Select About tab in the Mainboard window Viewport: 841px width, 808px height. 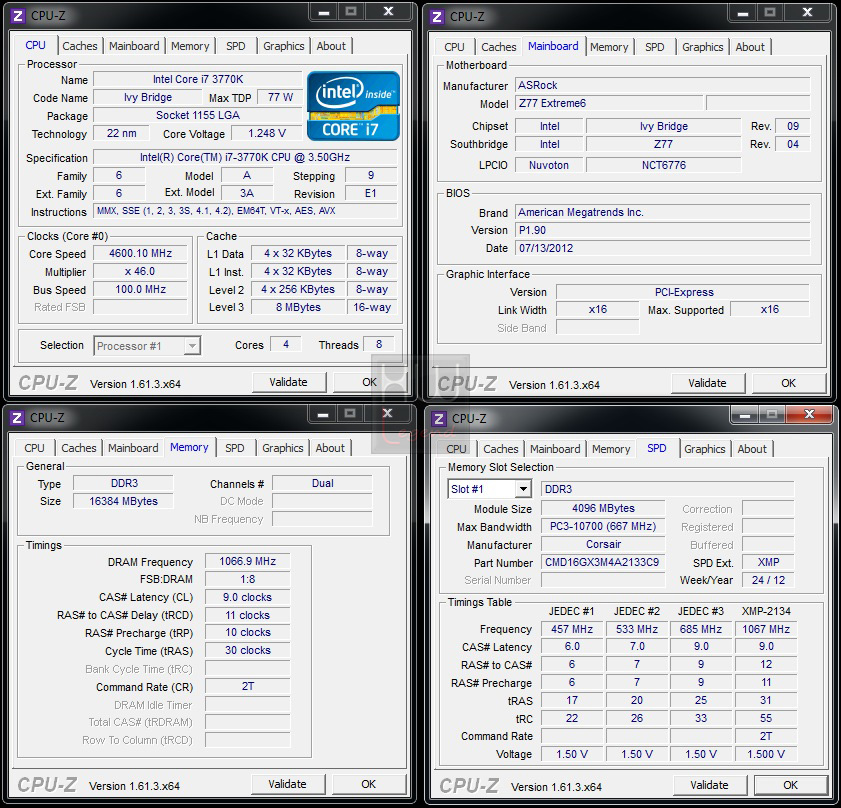[750, 47]
